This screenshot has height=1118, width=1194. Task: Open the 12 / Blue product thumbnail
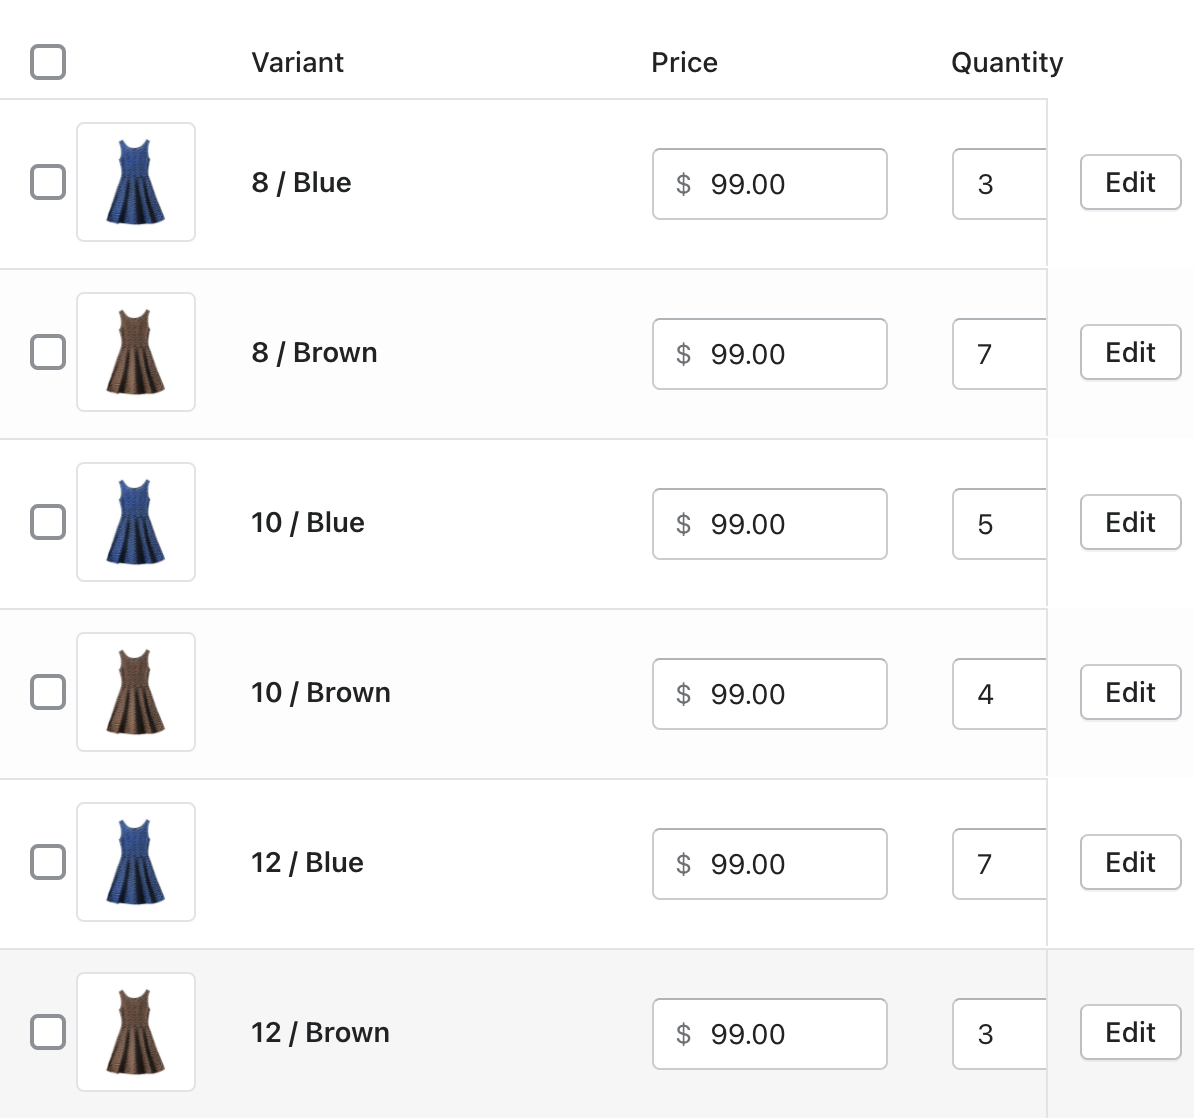pos(136,862)
